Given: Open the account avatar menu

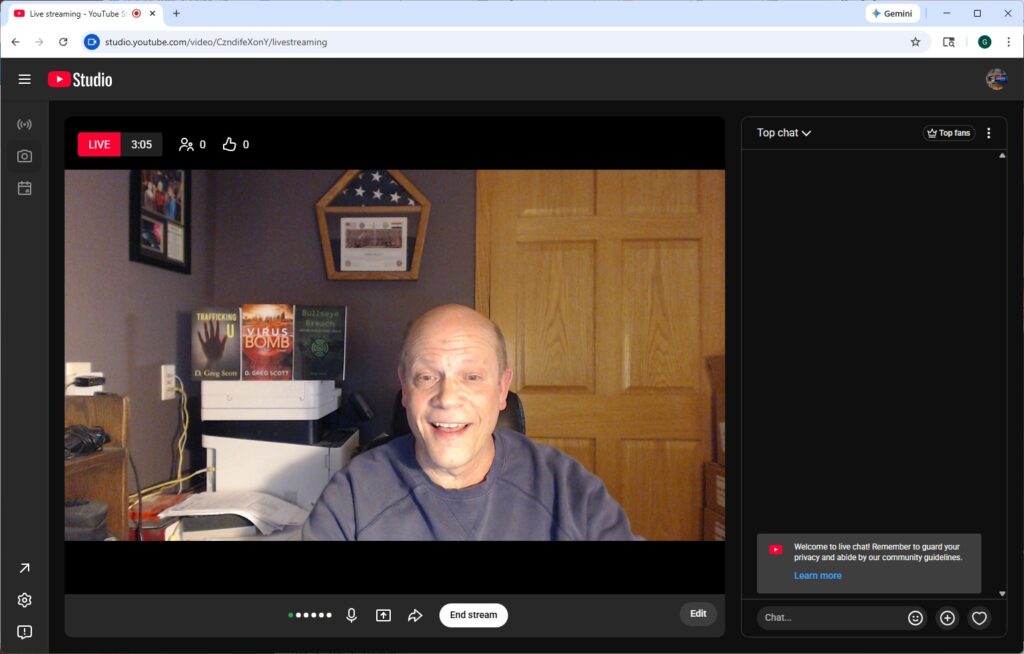Looking at the screenshot, I should (996, 79).
